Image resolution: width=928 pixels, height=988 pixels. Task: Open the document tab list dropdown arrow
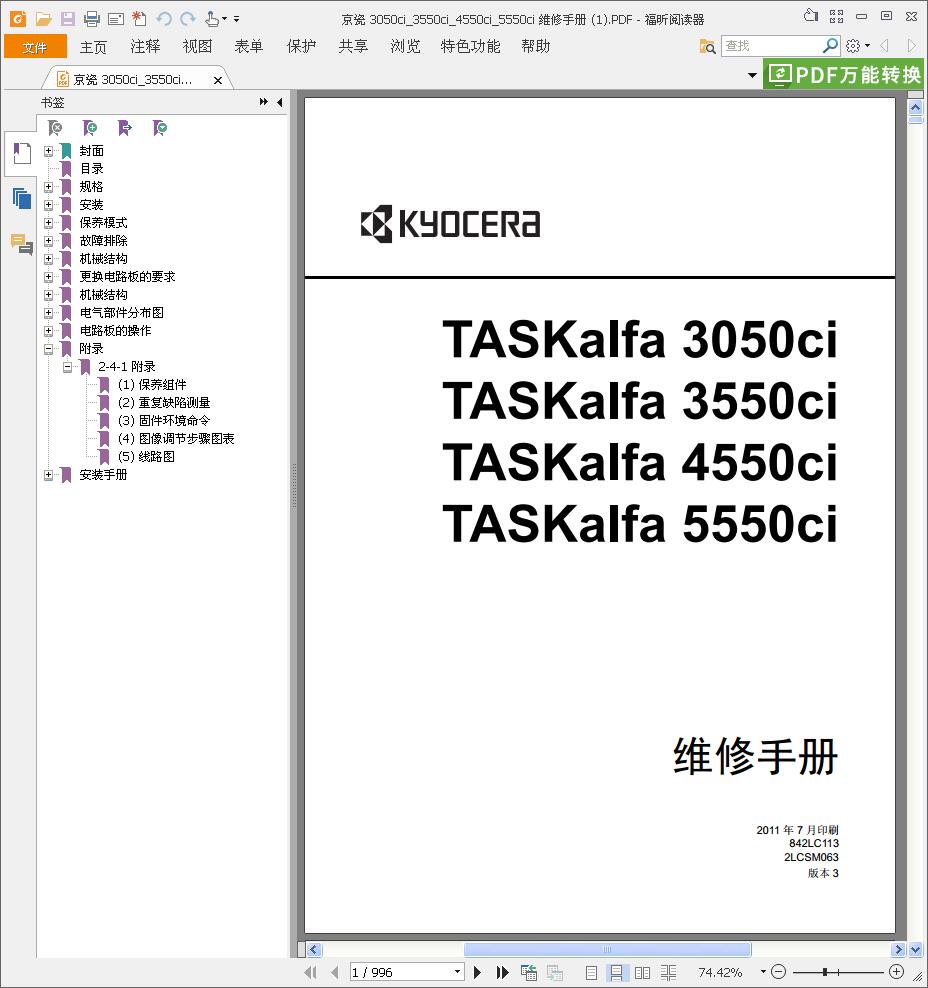pos(752,75)
